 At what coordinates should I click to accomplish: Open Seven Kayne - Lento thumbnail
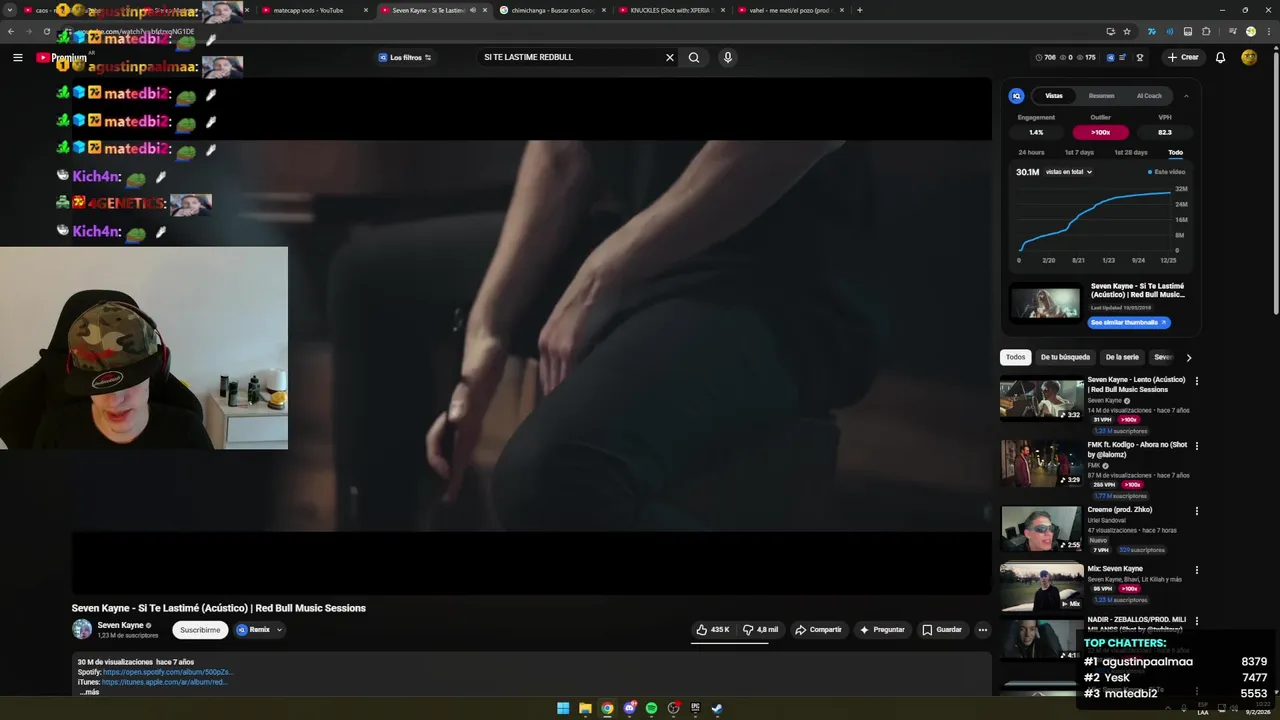coord(1042,399)
